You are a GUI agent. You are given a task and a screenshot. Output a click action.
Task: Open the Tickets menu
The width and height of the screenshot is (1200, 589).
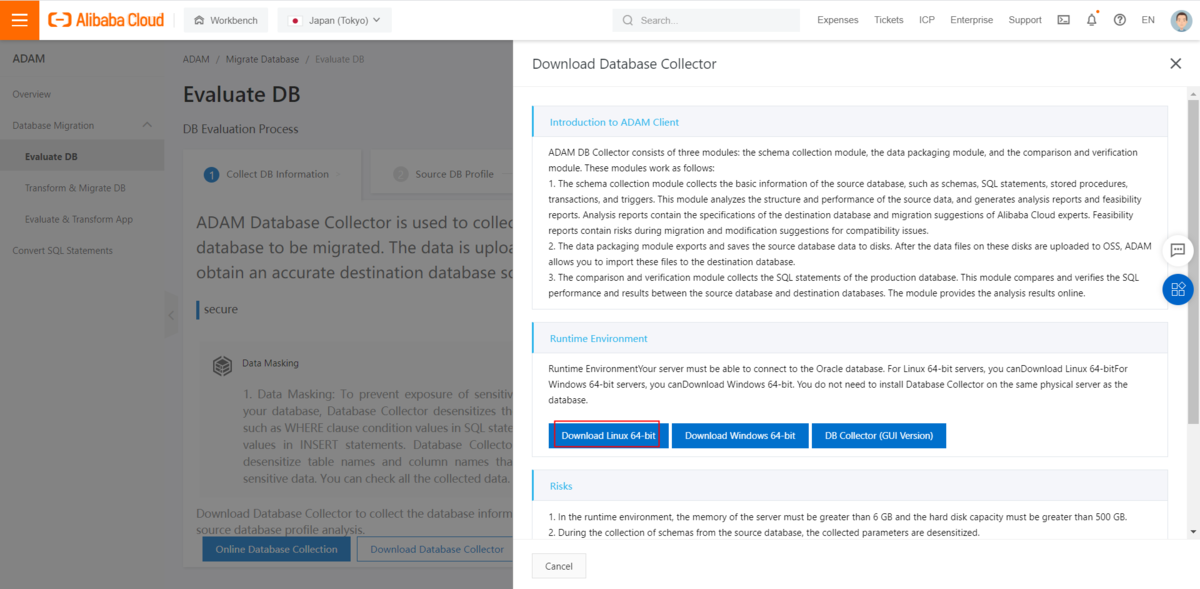click(x=888, y=20)
